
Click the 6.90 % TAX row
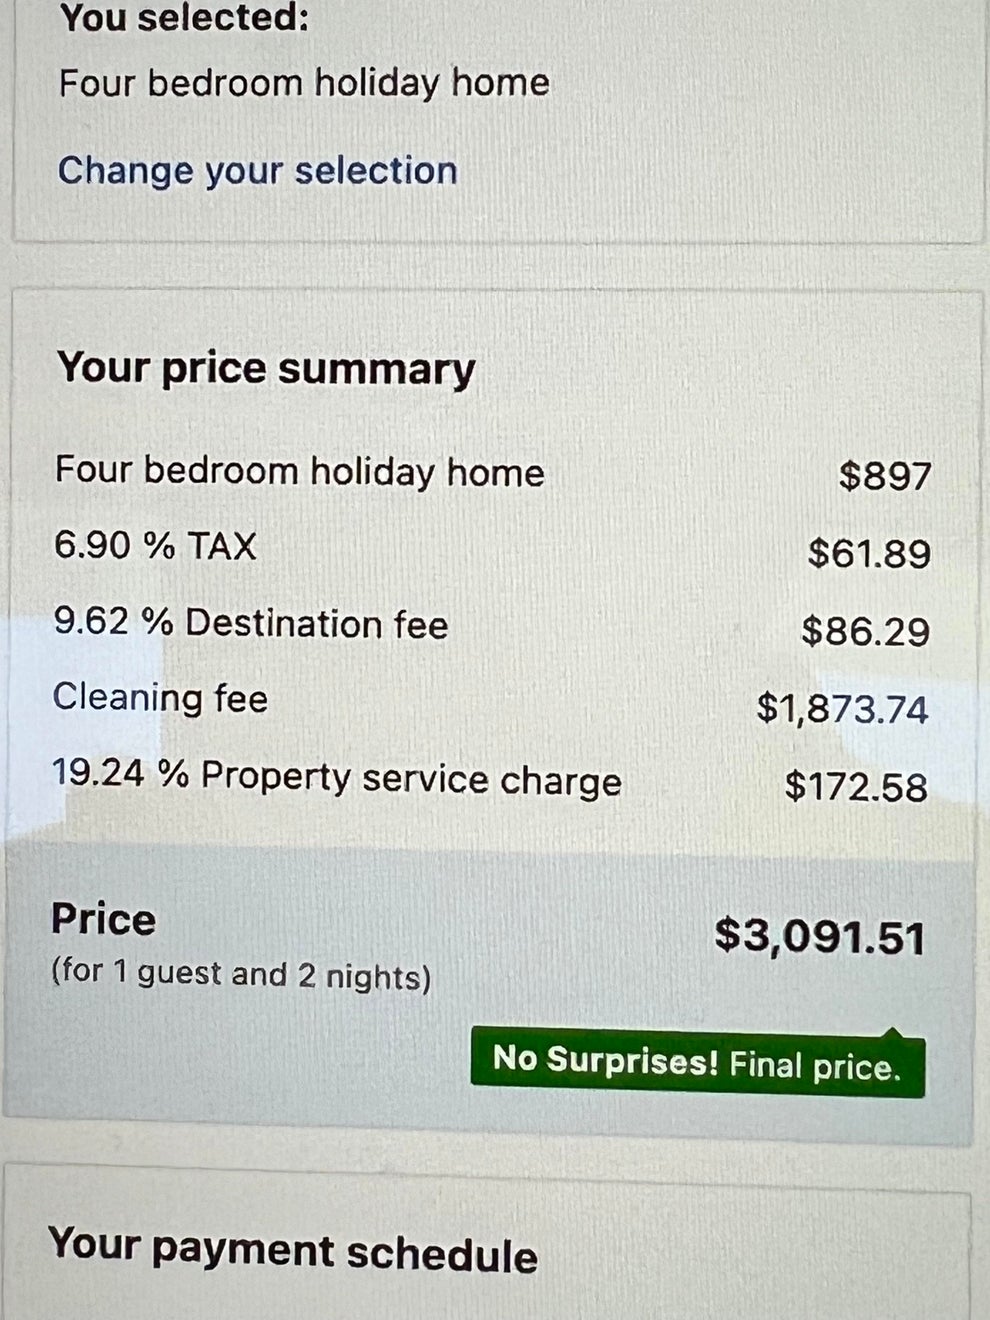coord(155,546)
